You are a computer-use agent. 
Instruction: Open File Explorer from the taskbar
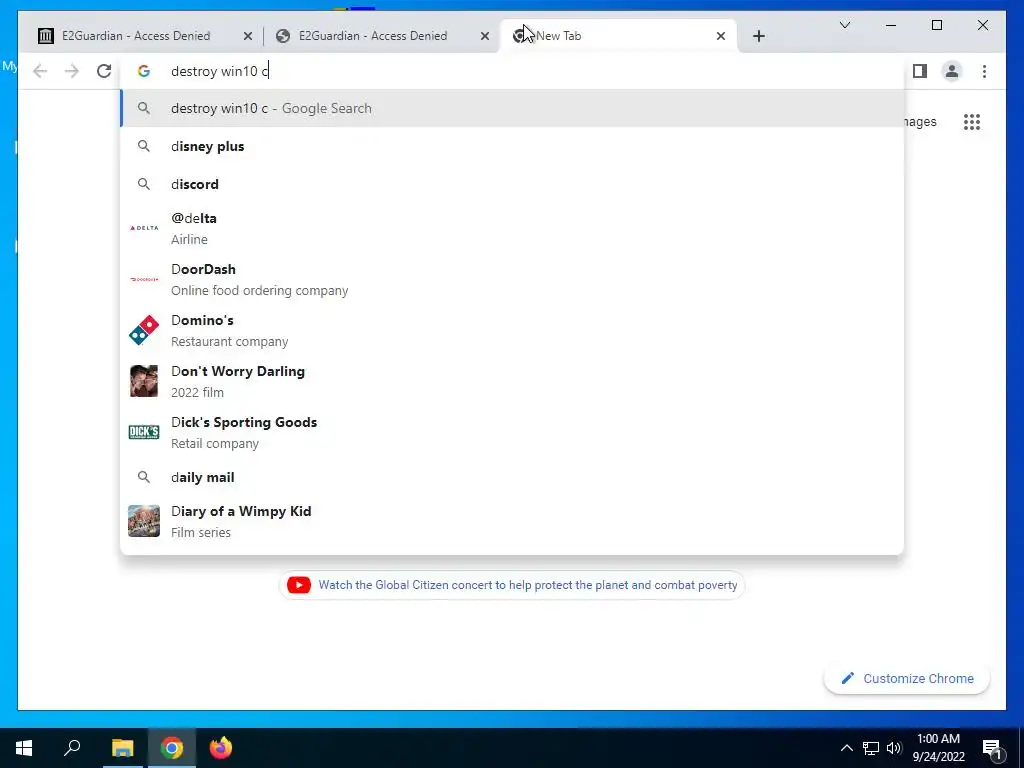pyautogui.click(x=122, y=748)
